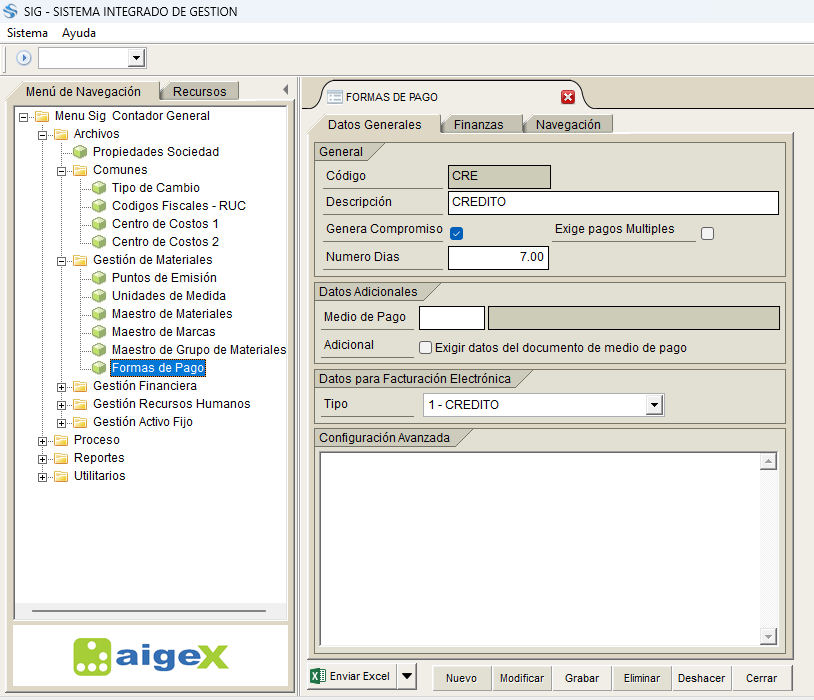The width and height of the screenshot is (814, 700).
Task: Collapse the Comunes tree node
Action: (61, 171)
